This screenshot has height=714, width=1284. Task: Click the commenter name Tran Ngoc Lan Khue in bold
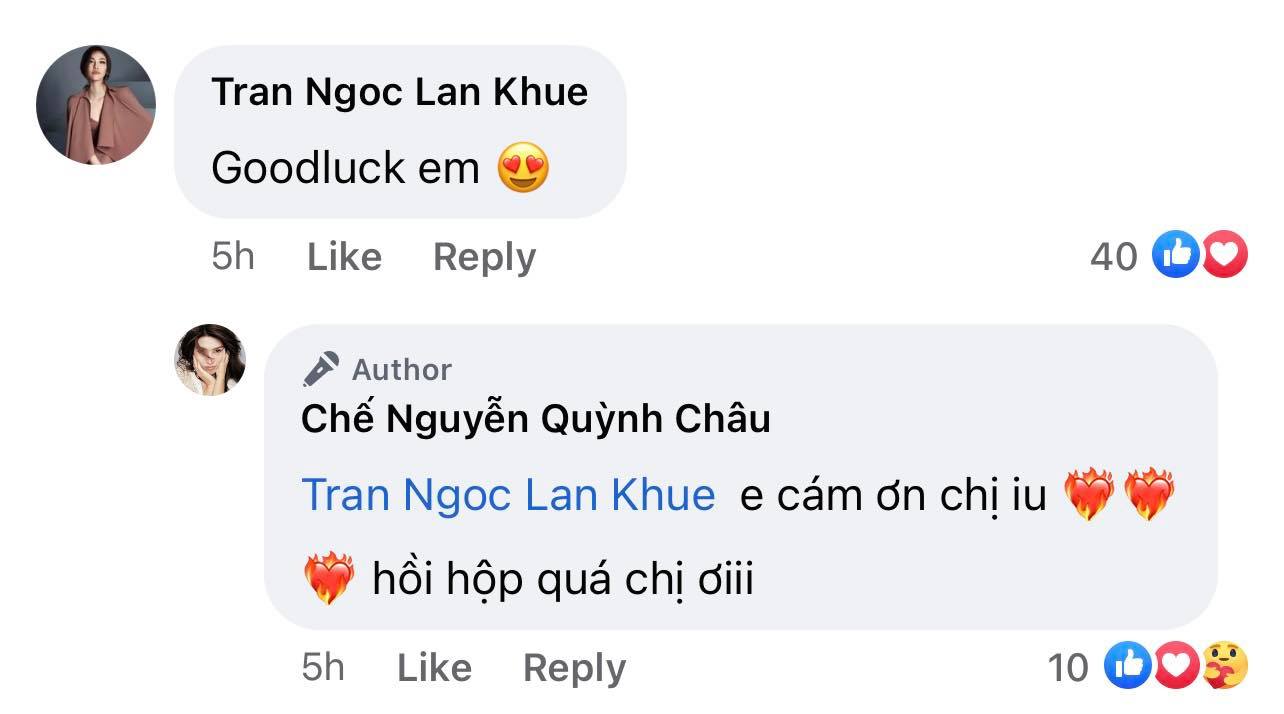tap(399, 92)
